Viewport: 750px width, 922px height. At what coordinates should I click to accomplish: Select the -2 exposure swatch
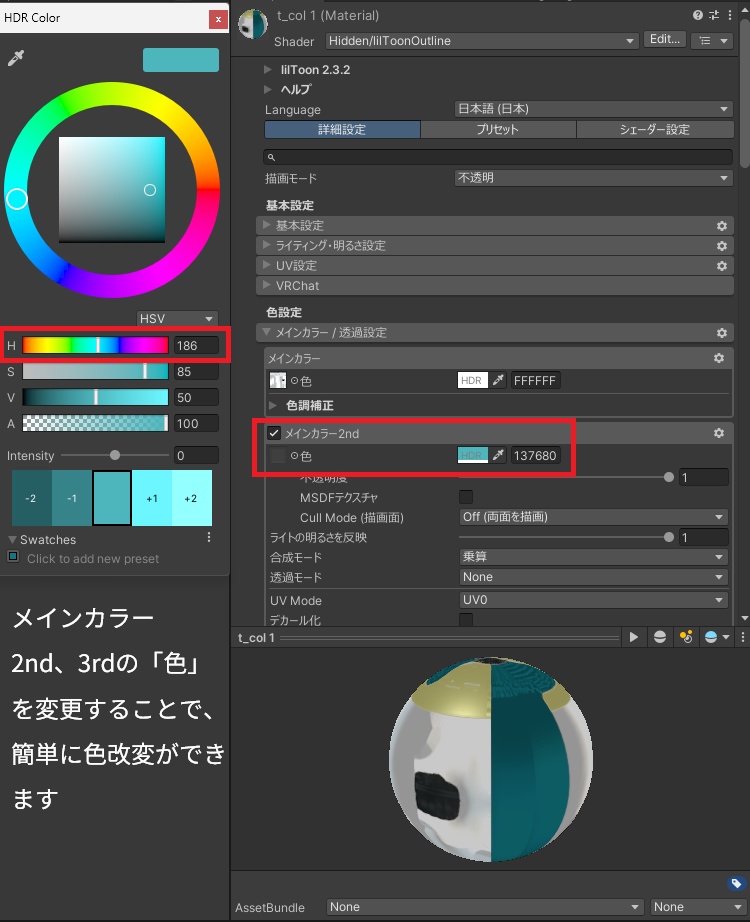[x=32, y=498]
